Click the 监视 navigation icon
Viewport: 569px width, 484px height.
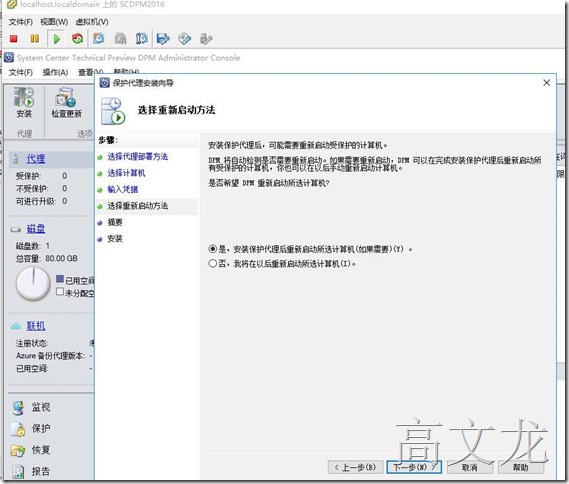click(18, 407)
